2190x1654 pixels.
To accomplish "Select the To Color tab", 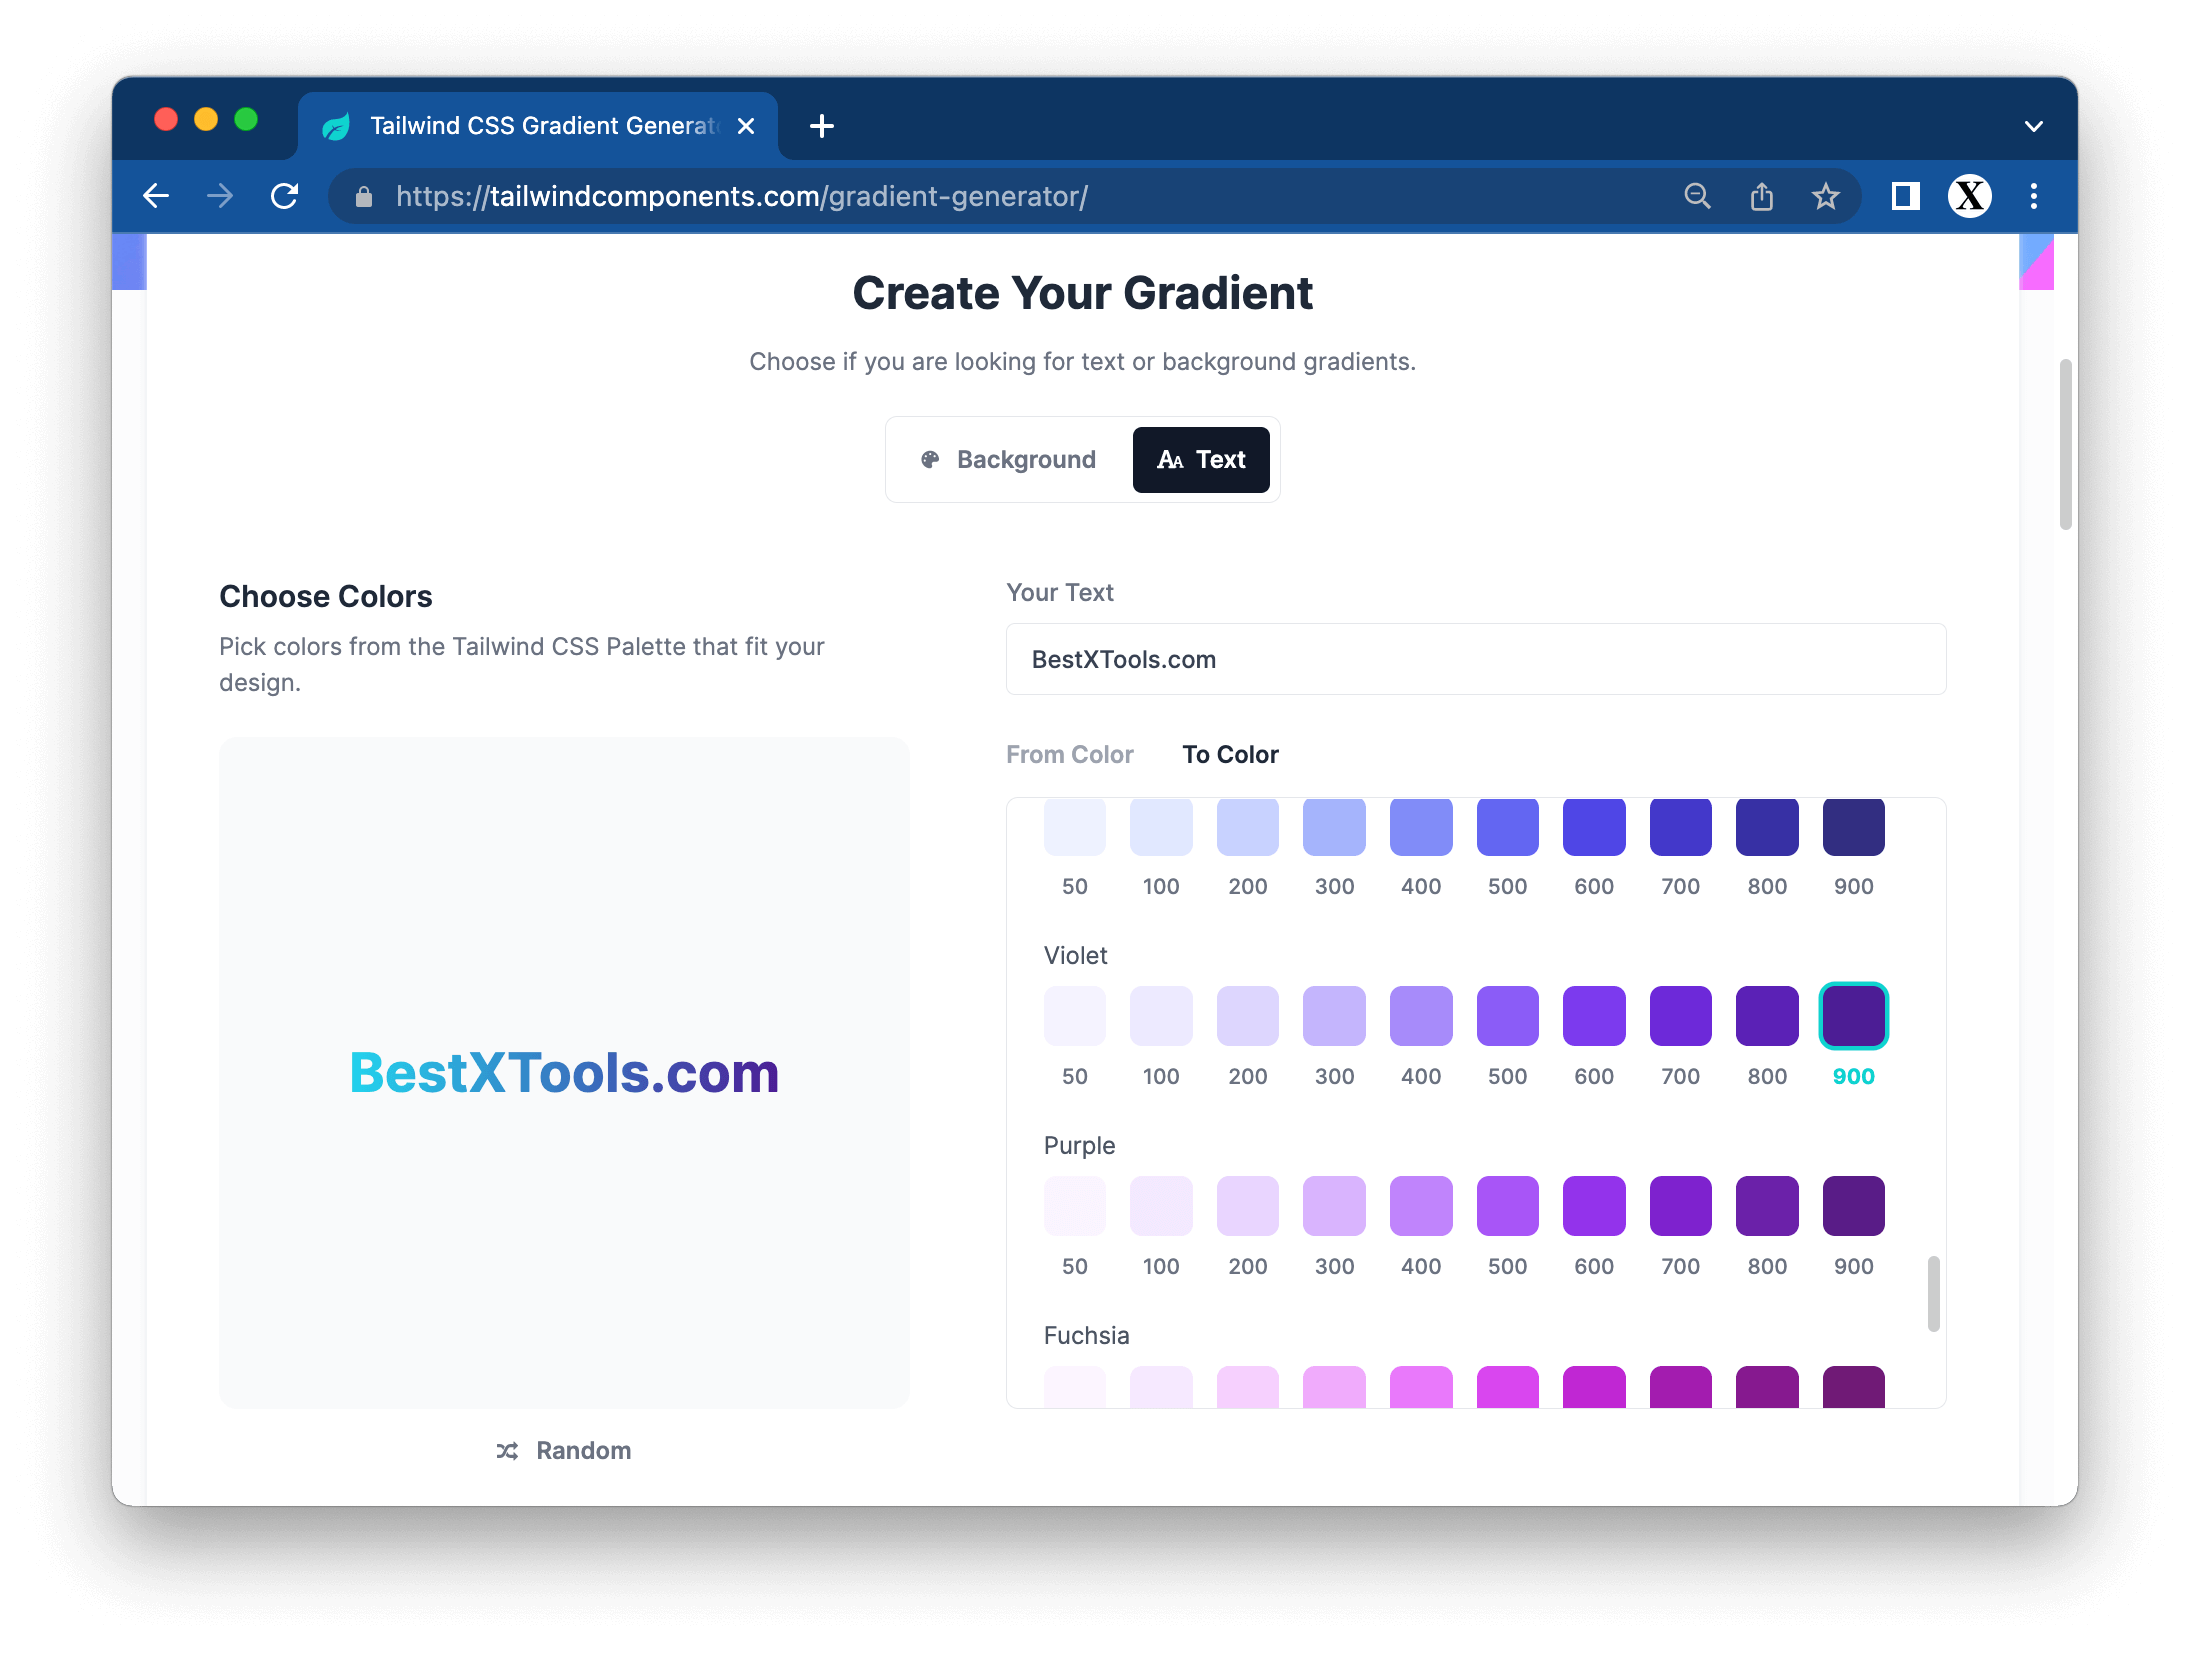I will coord(1230,755).
